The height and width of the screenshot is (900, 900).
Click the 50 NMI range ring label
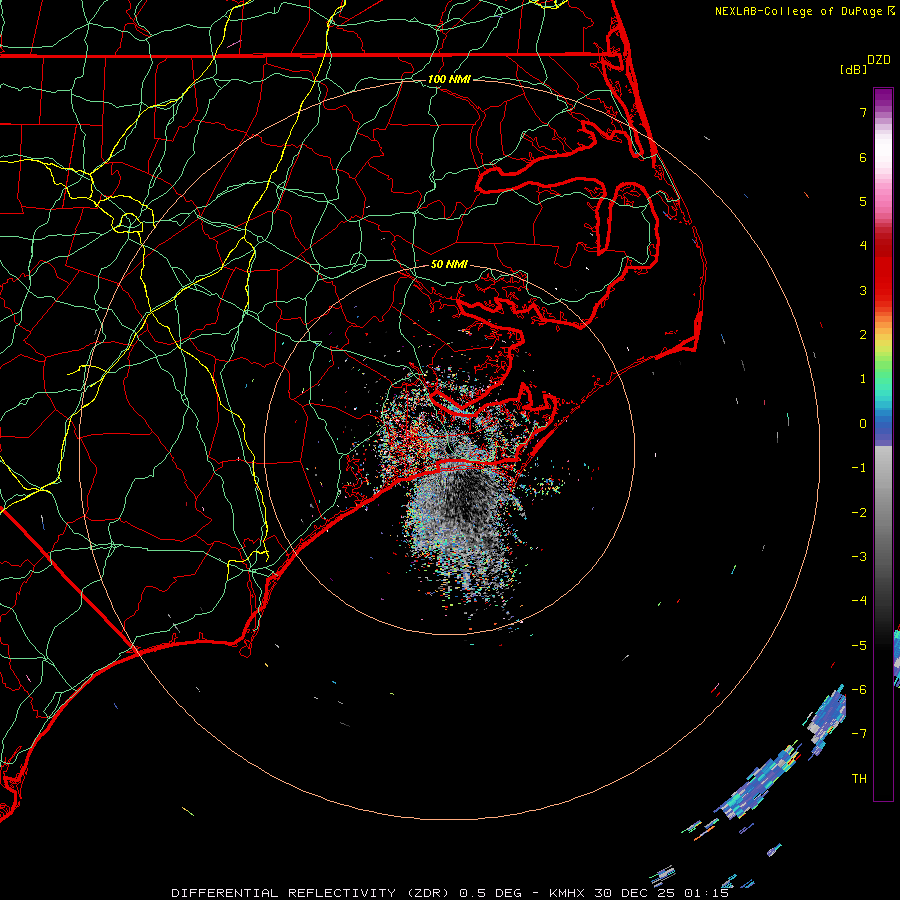point(449,264)
